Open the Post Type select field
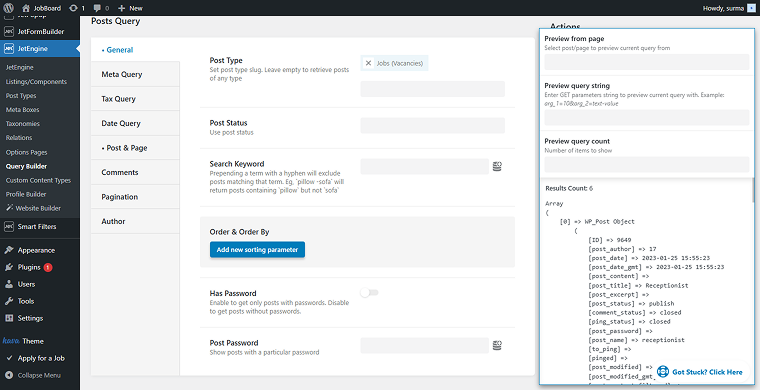The image size is (760, 390). pyautogui.click(x=432, y=89)
